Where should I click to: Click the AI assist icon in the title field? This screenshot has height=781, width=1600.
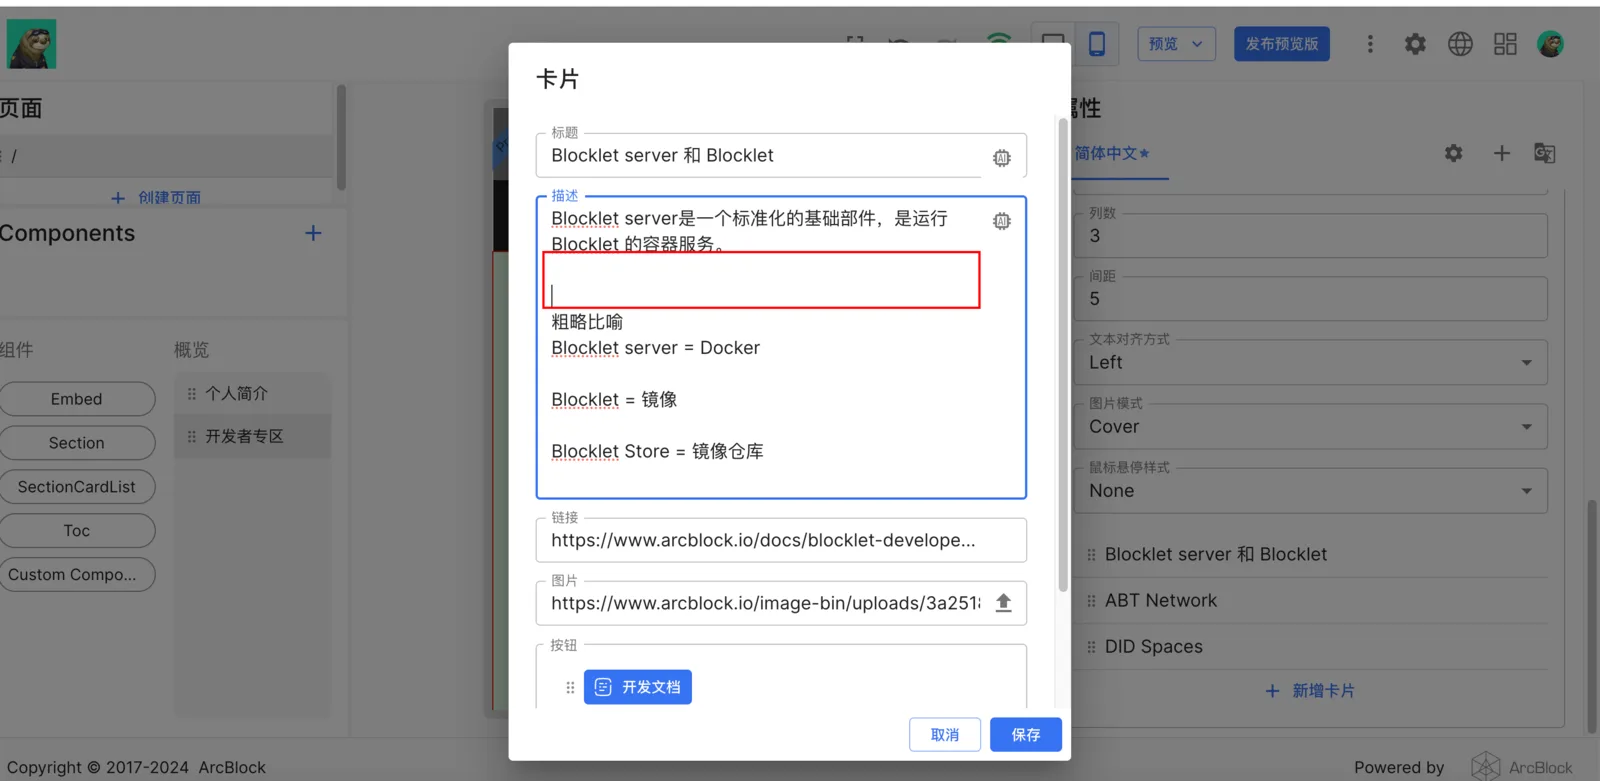click(1001, 157)
